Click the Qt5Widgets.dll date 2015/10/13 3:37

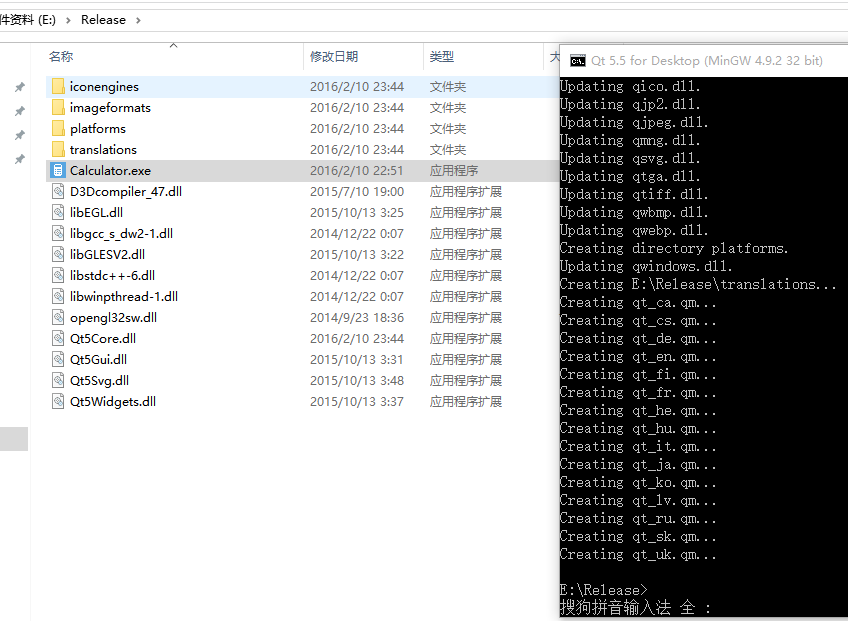pos(356,401)
